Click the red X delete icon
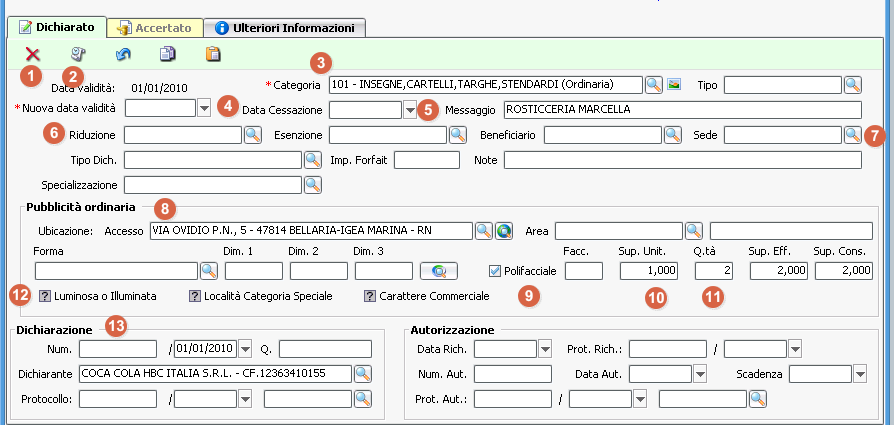The width and height of the screenshot is (894, 425). 33,54
